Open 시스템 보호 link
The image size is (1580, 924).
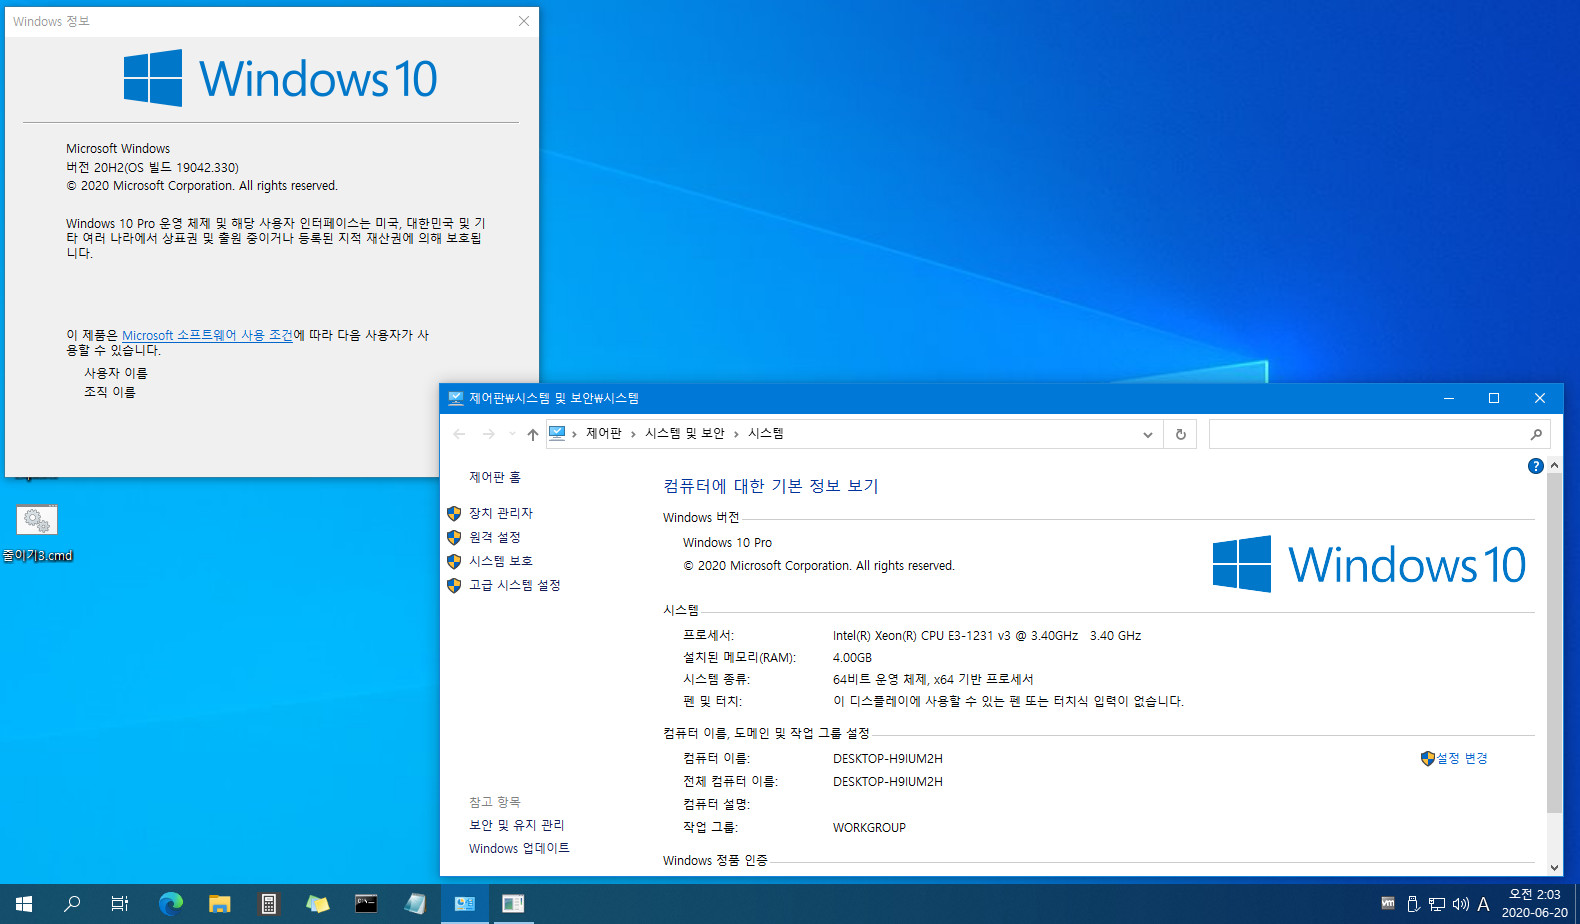[501, 561]
